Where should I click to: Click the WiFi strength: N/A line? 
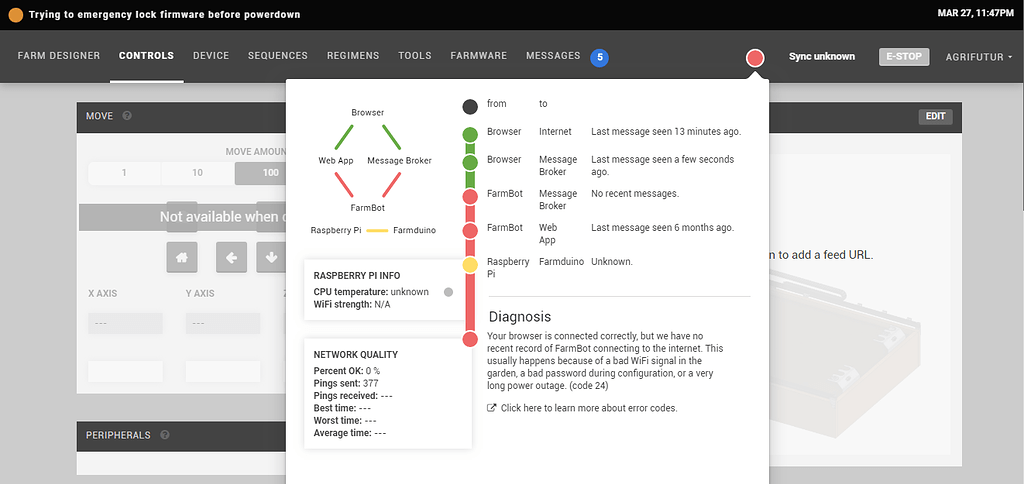click(x=352, y=304)
